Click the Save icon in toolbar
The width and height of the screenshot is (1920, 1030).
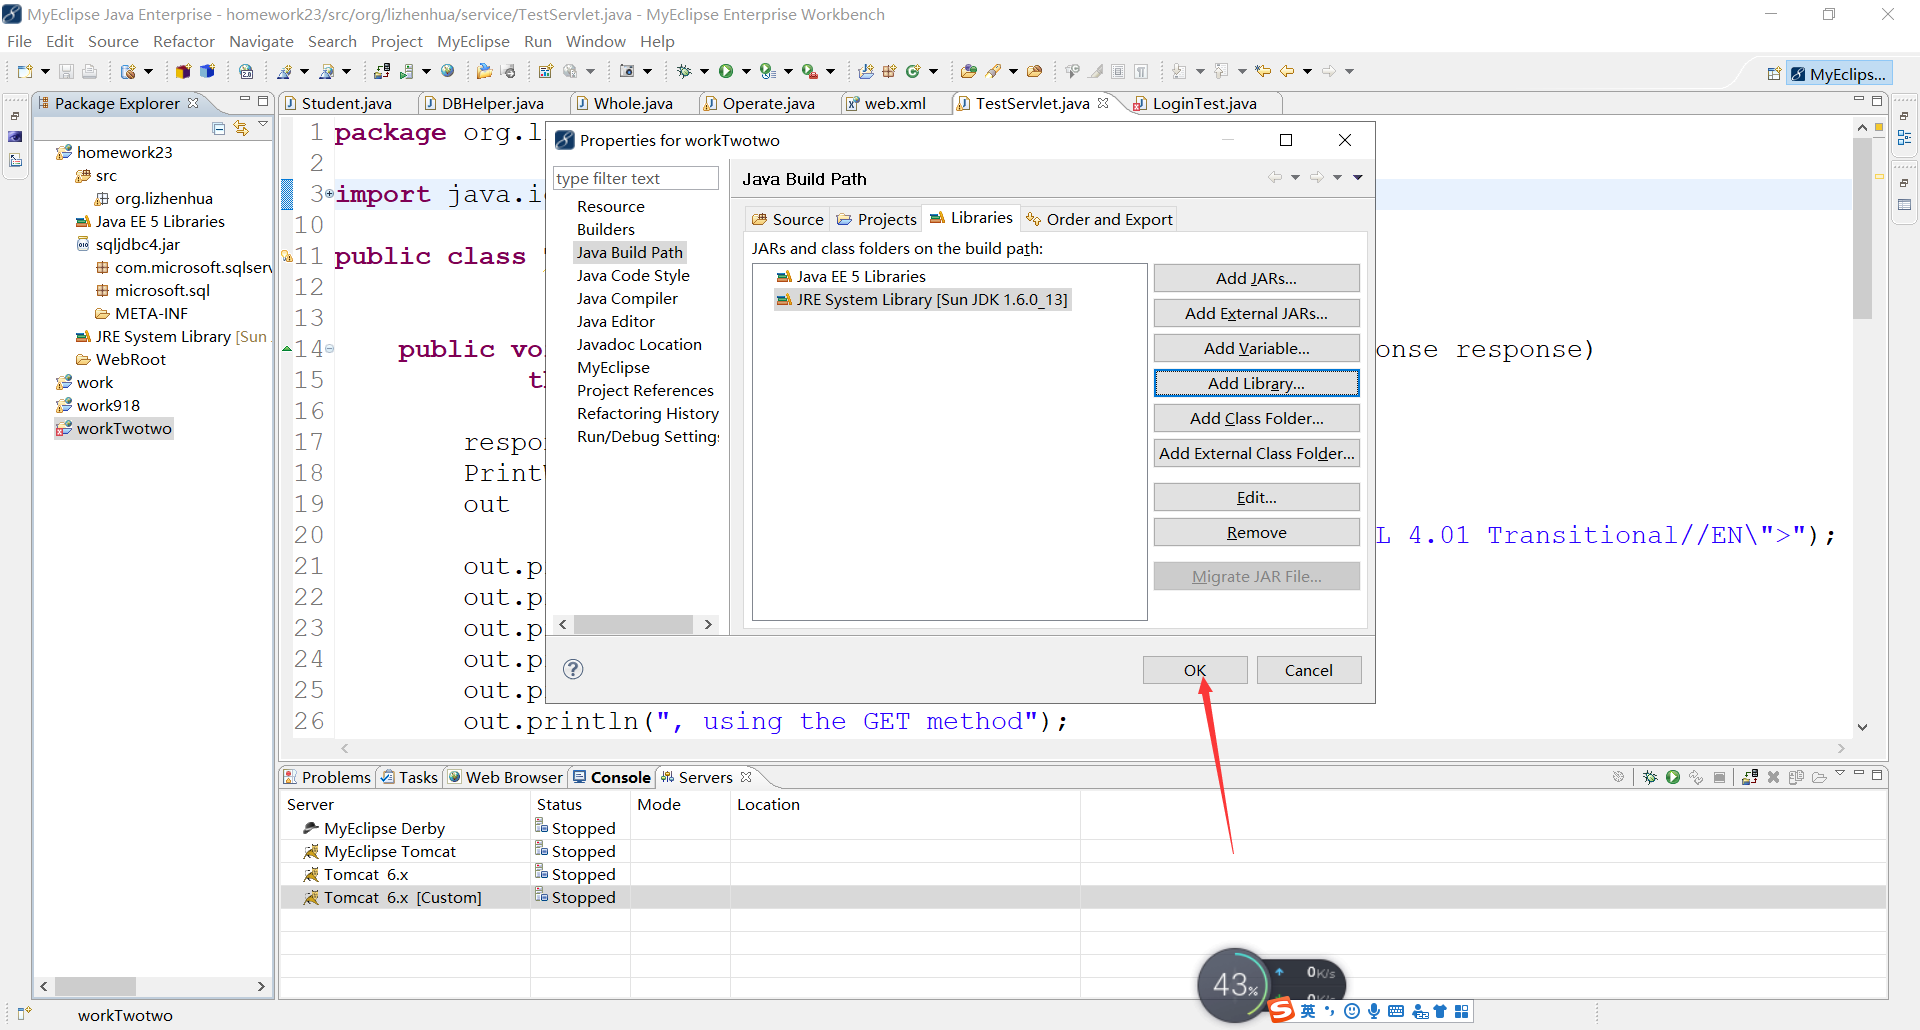(66, 71)
